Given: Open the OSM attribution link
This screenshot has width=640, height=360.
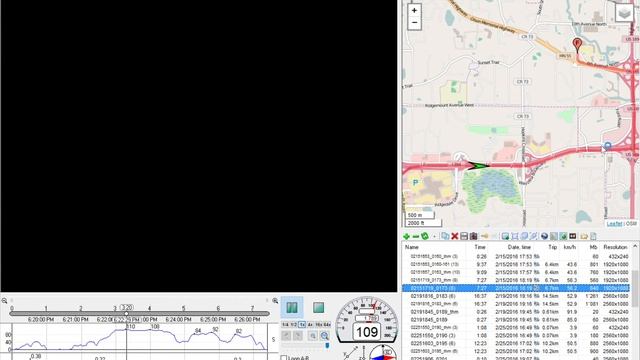Looking at the screenshot, I should coord(631,224).
